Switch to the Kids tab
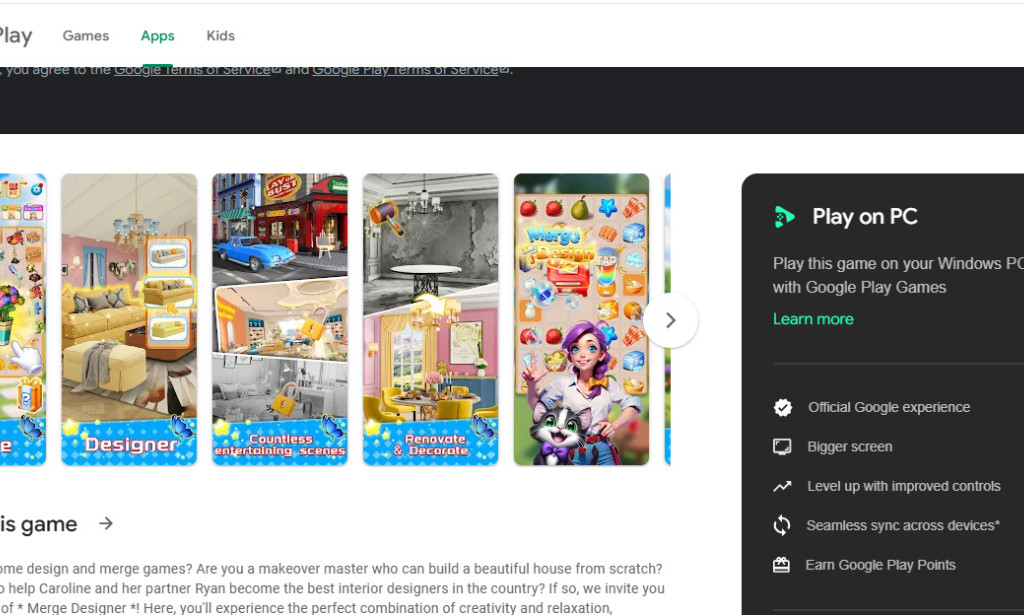This screenshot has height=615, width=1024. tap(220, 35)
